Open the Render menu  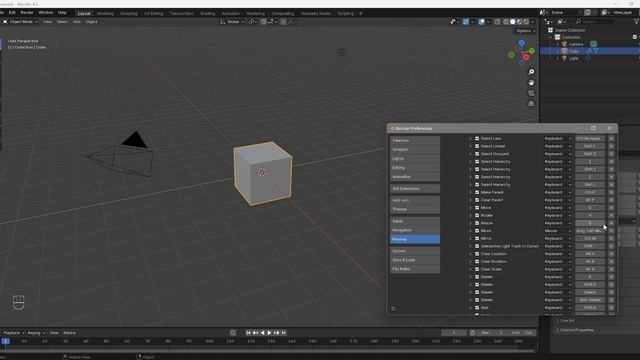coord(27,13)
